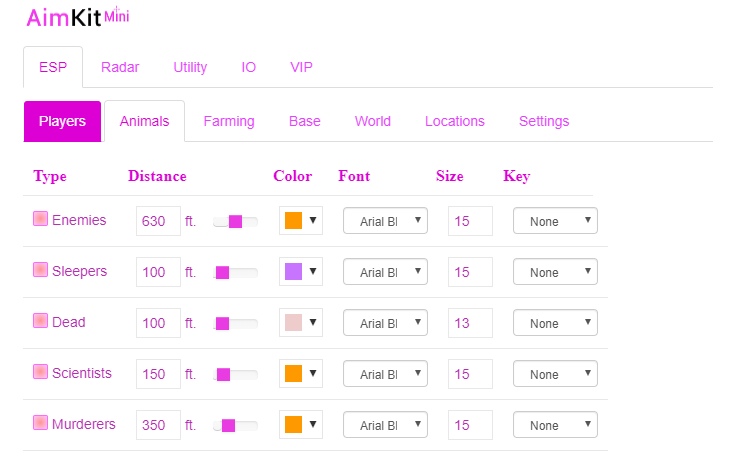
Task: Select the Settings sub-tab
Action: 544,121
